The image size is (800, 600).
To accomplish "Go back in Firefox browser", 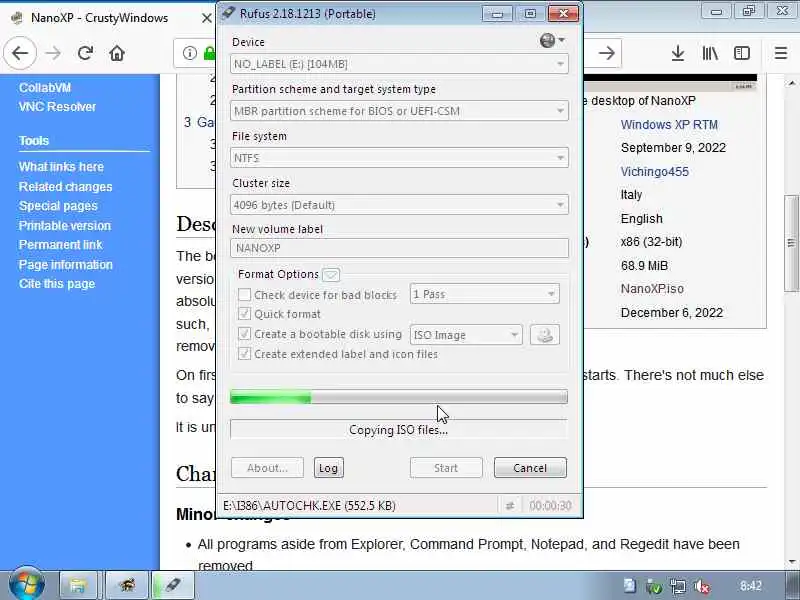I will pos(20,53).
